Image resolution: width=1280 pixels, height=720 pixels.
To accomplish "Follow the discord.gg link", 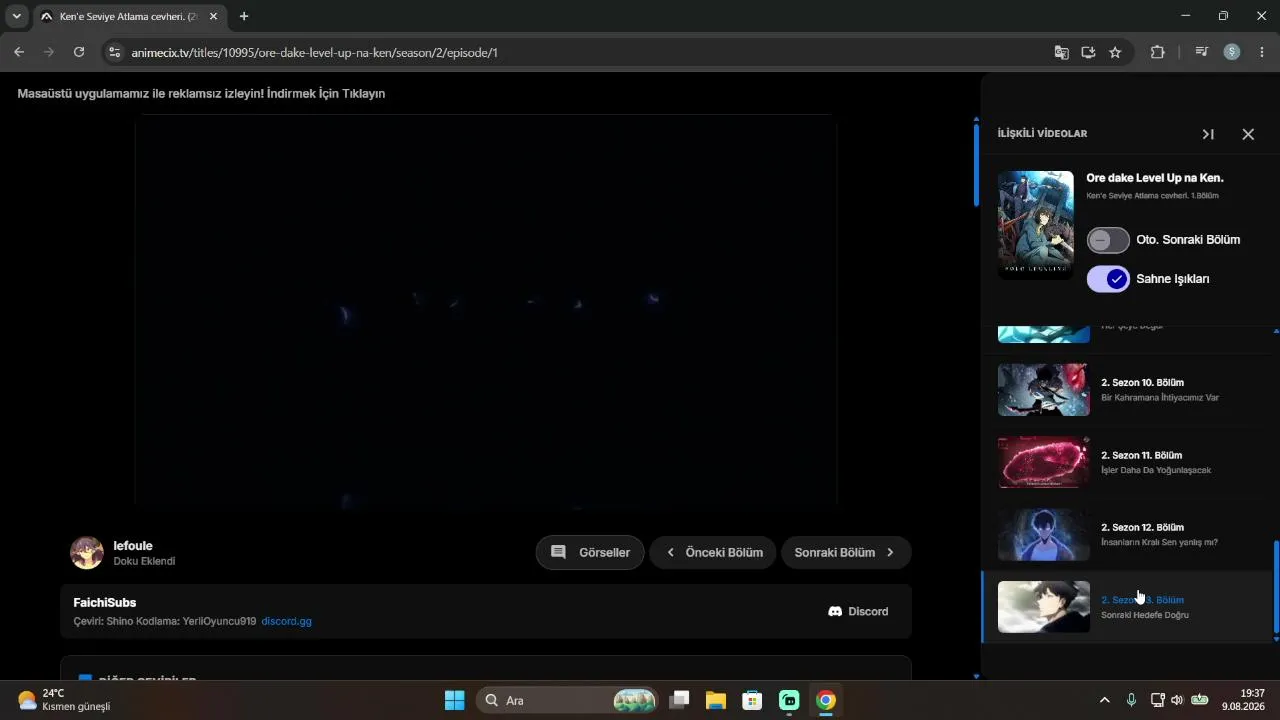I will tap(286, 621).
